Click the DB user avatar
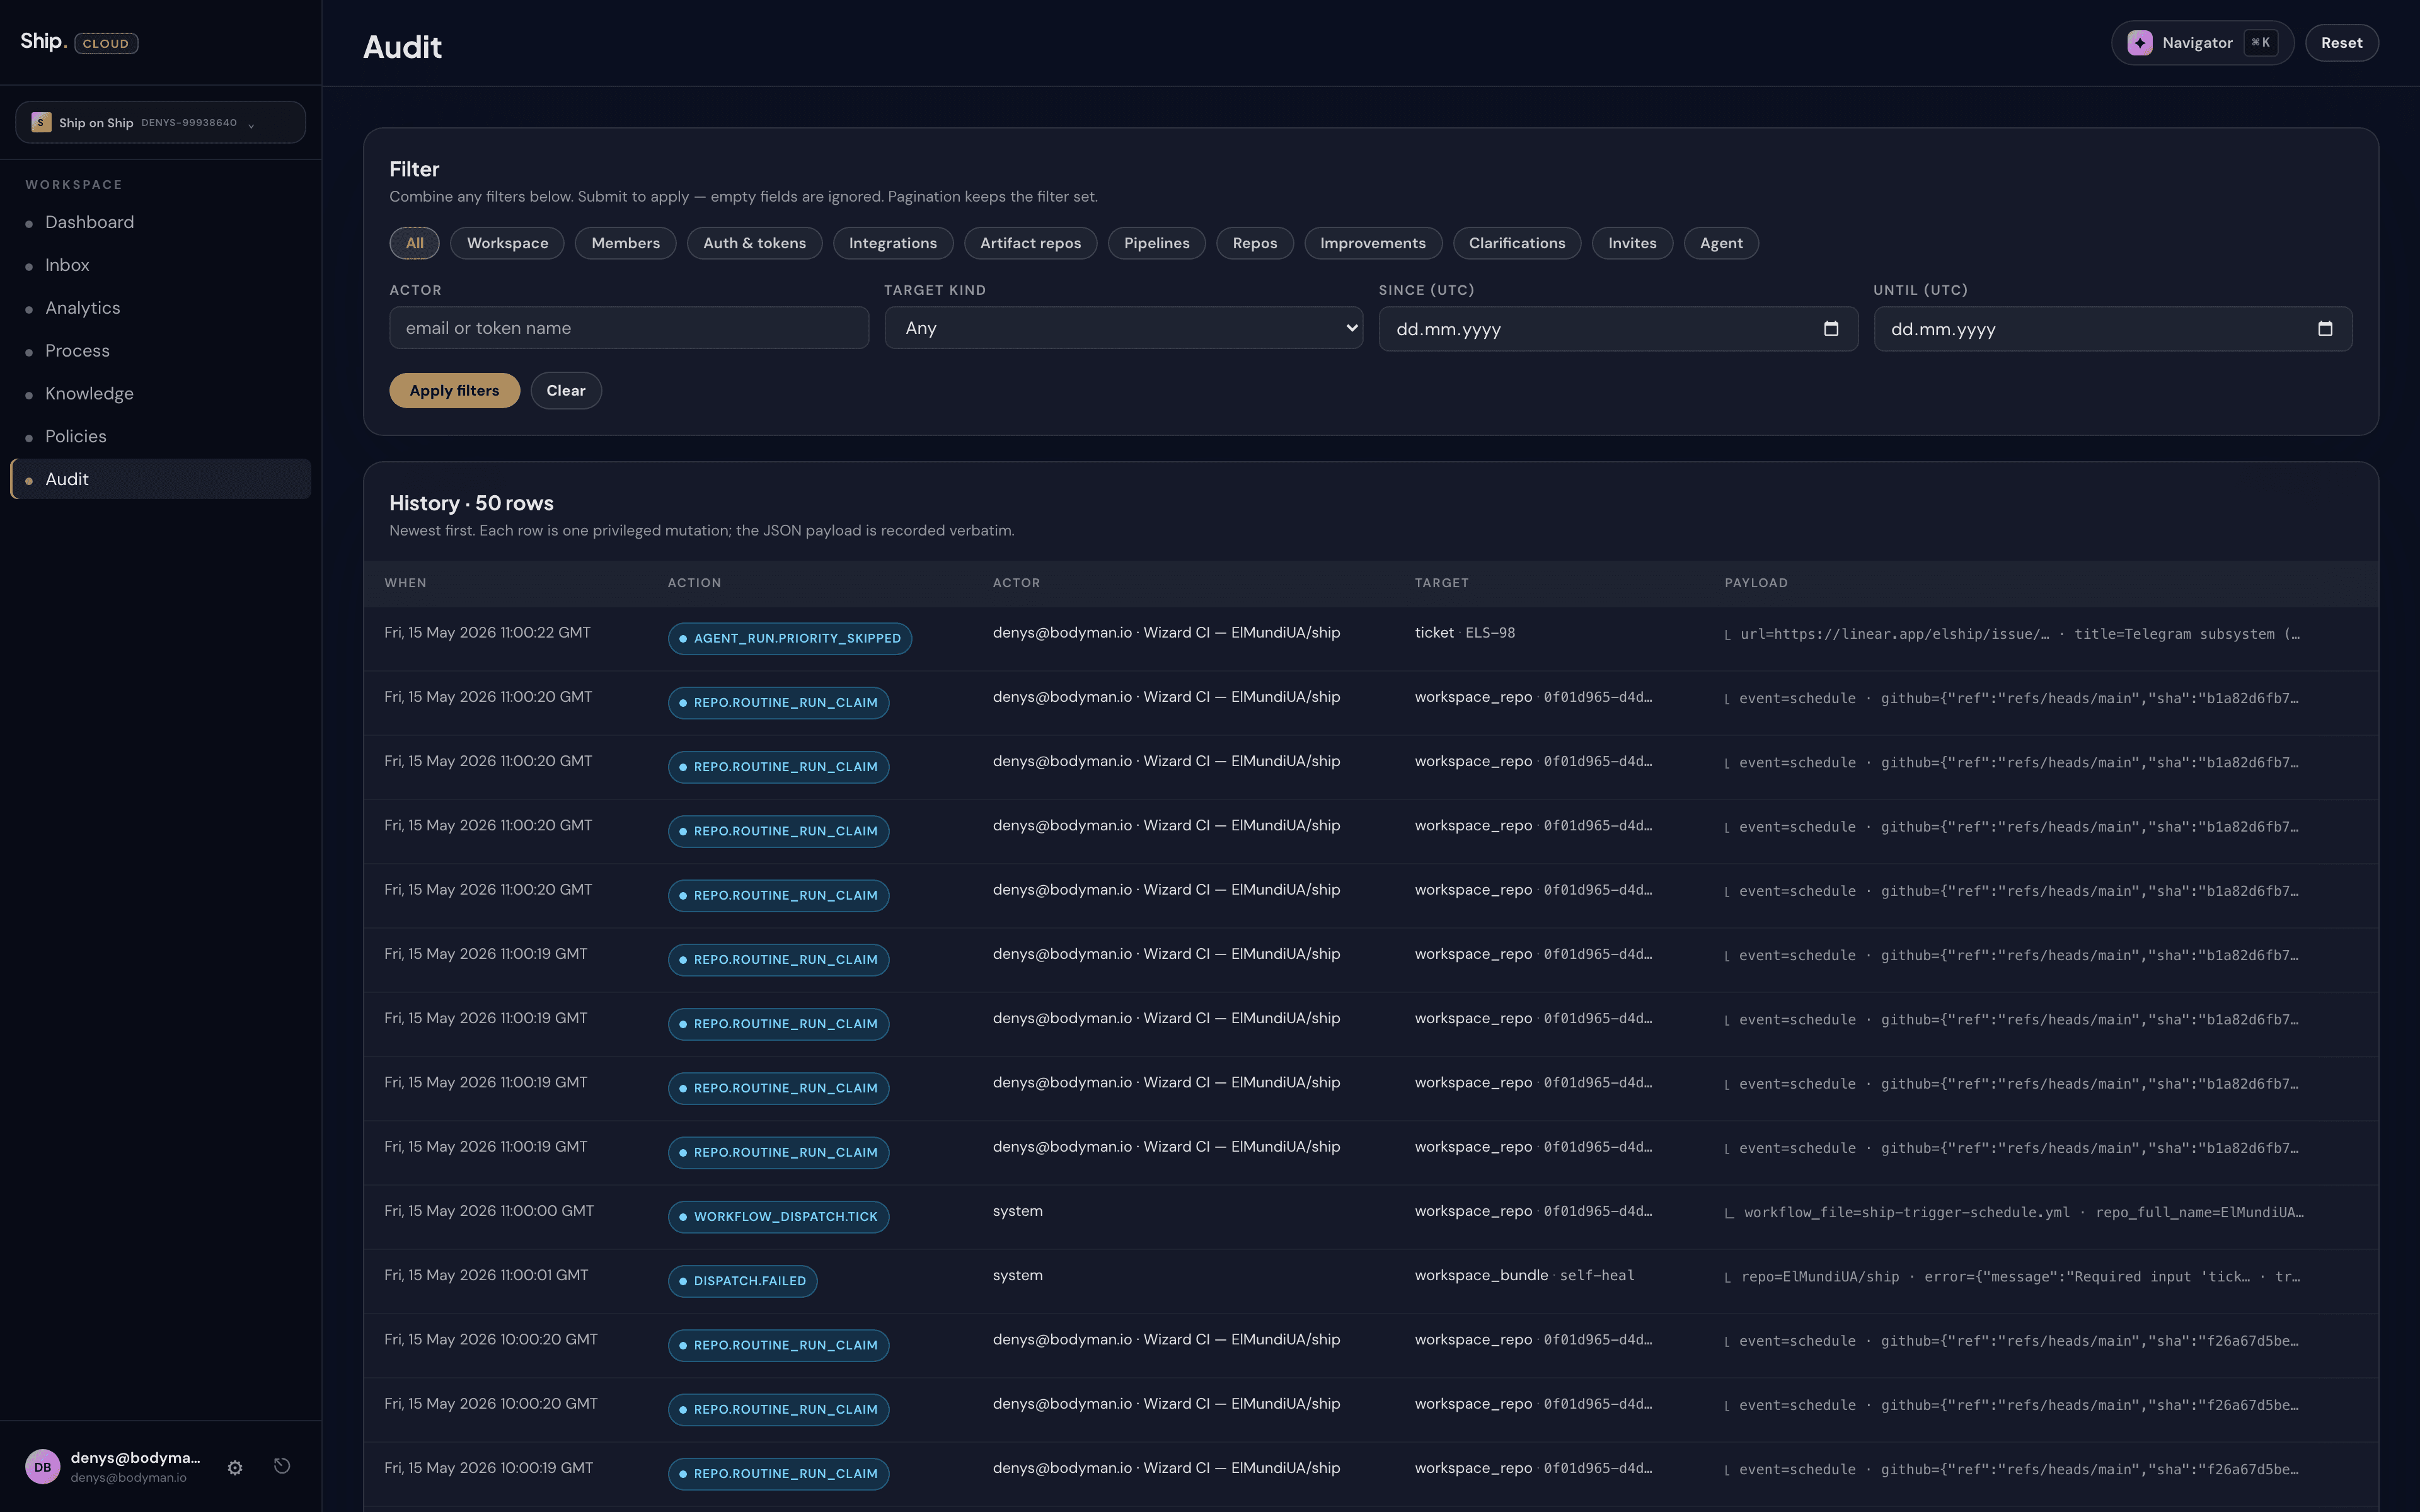 pyautogui.click(x=43, y=1467)
